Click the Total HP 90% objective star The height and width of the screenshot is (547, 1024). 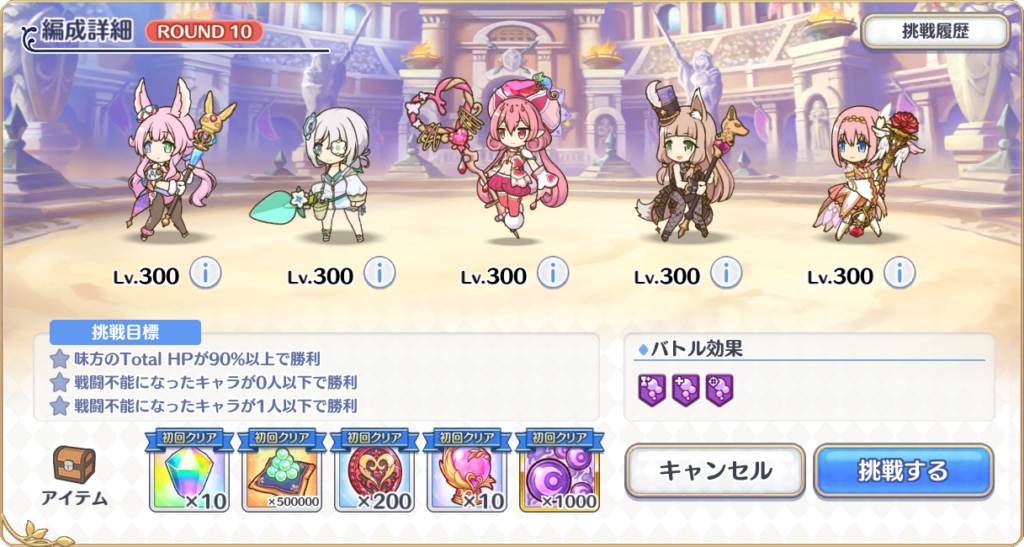click(59, 358)
